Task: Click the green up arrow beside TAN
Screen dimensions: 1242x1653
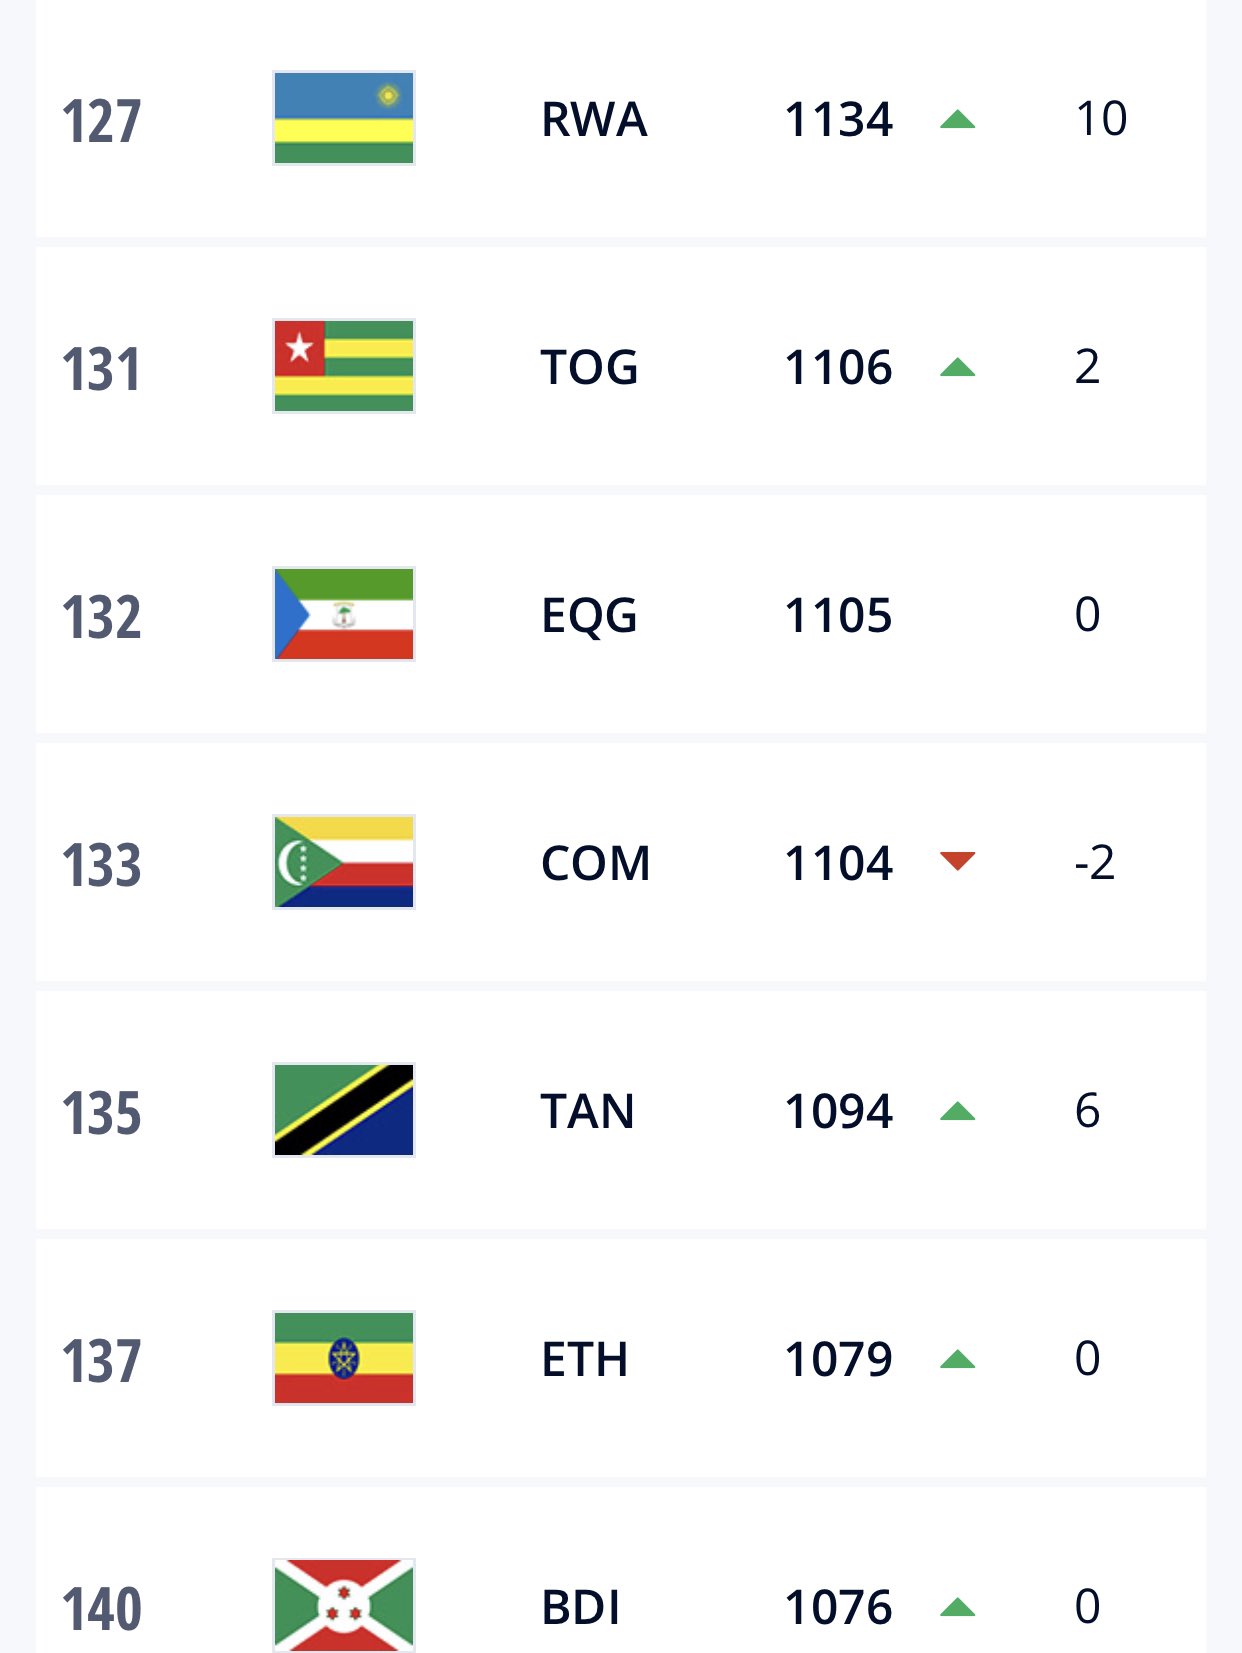Action: (x=957, y=1111)
